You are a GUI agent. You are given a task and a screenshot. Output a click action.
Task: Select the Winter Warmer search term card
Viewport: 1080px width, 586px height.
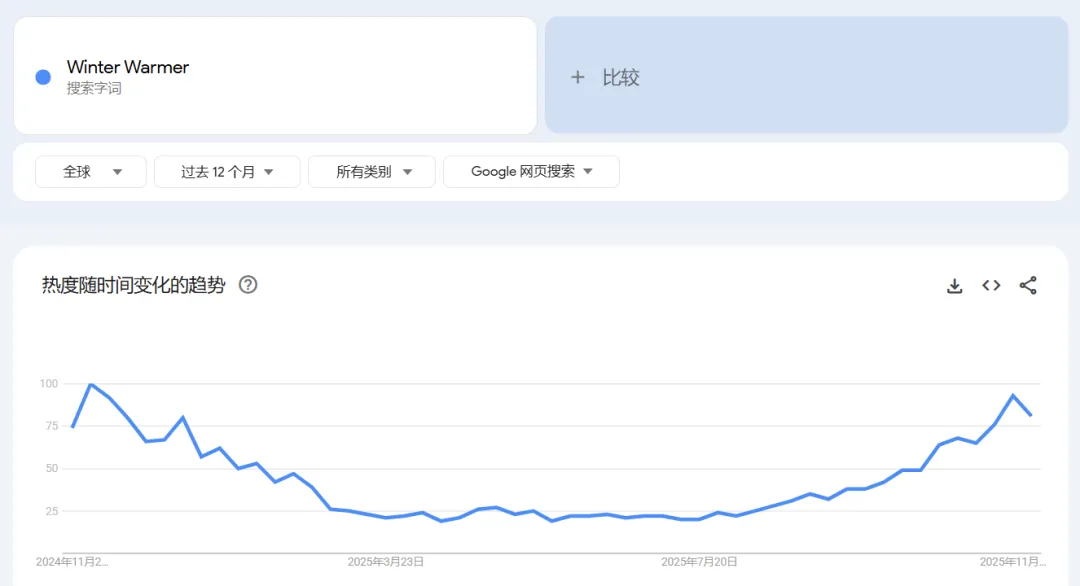(274, 75)
